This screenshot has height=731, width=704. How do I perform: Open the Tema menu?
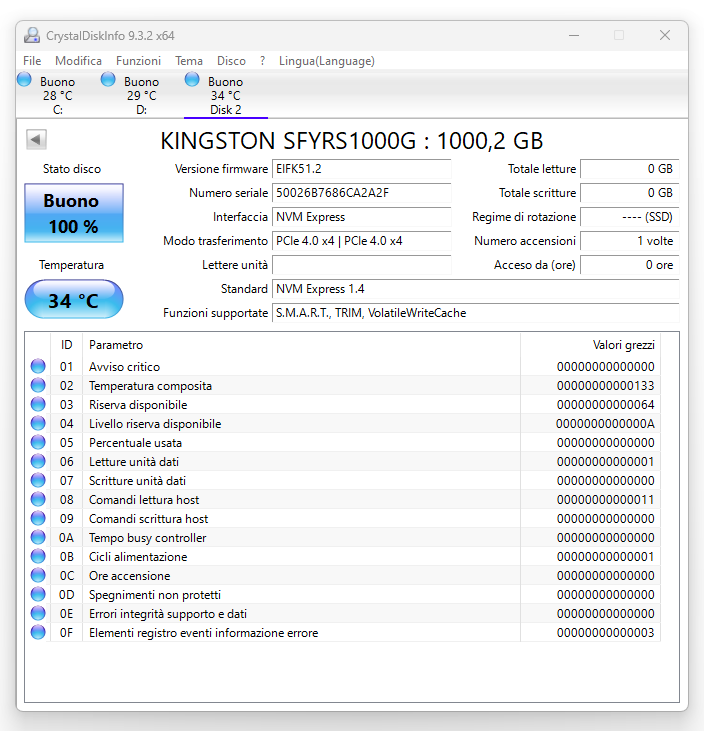coord(189,61)
